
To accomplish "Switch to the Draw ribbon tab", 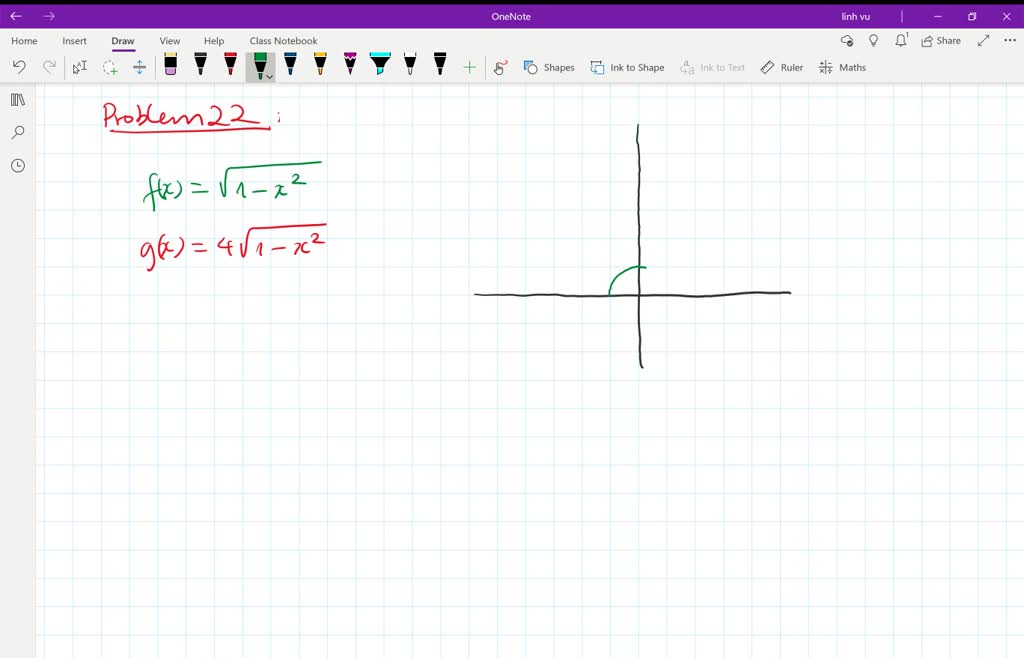I will coord(122,40).
